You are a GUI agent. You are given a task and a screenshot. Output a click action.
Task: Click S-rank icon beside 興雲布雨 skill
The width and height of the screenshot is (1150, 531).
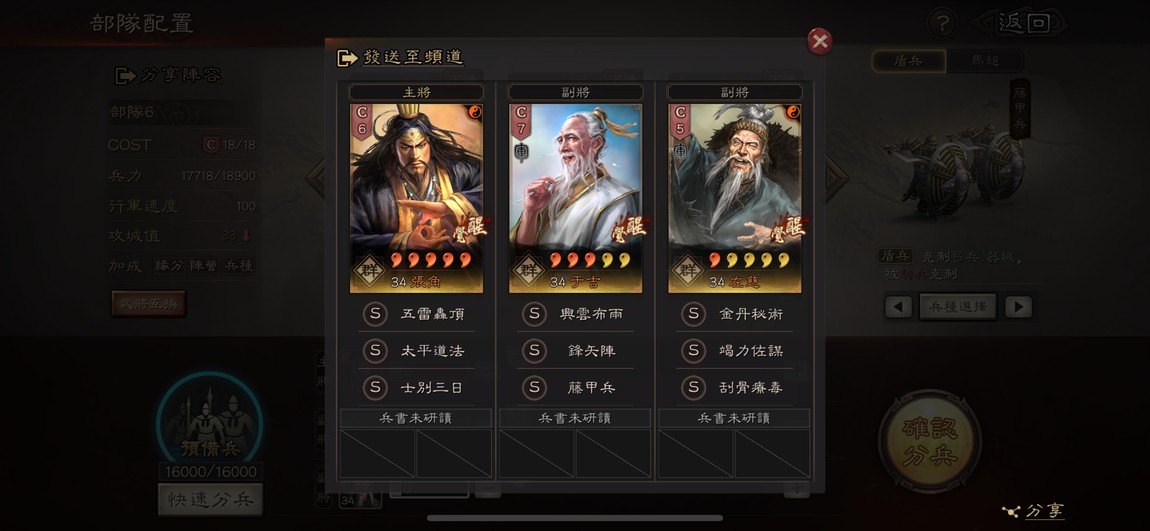534,314
